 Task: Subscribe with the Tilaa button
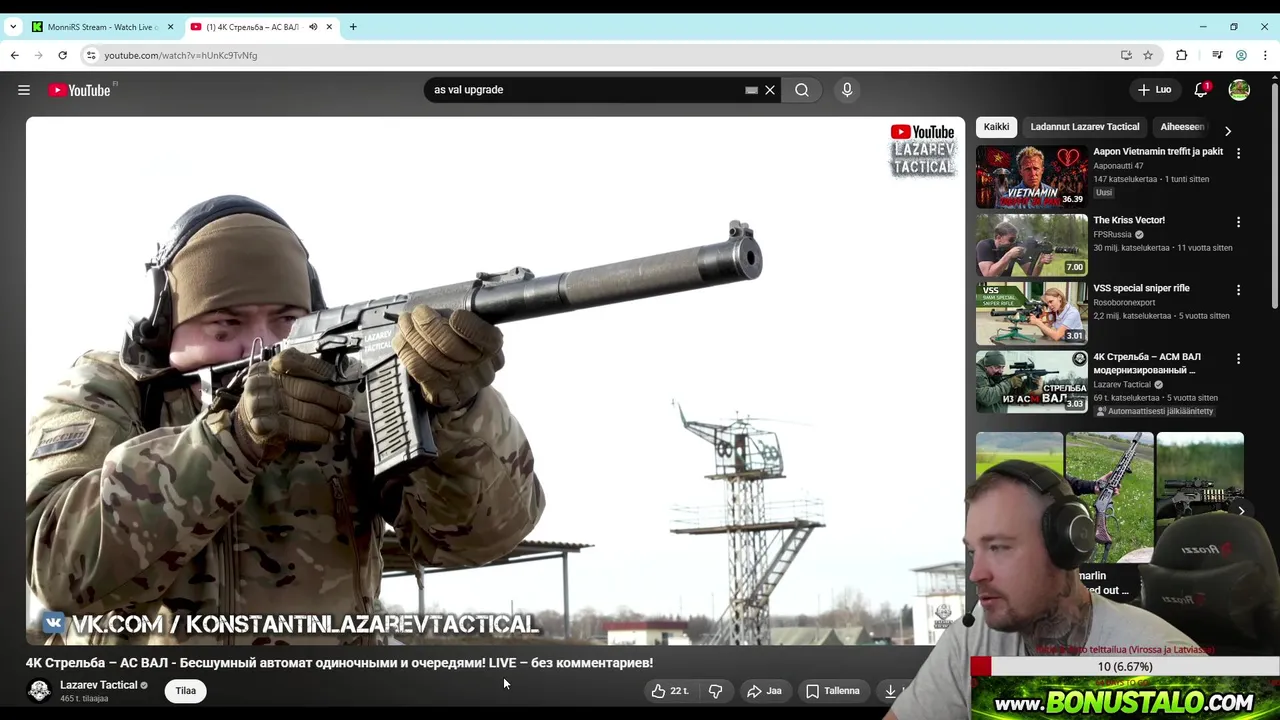coord(186,691)
